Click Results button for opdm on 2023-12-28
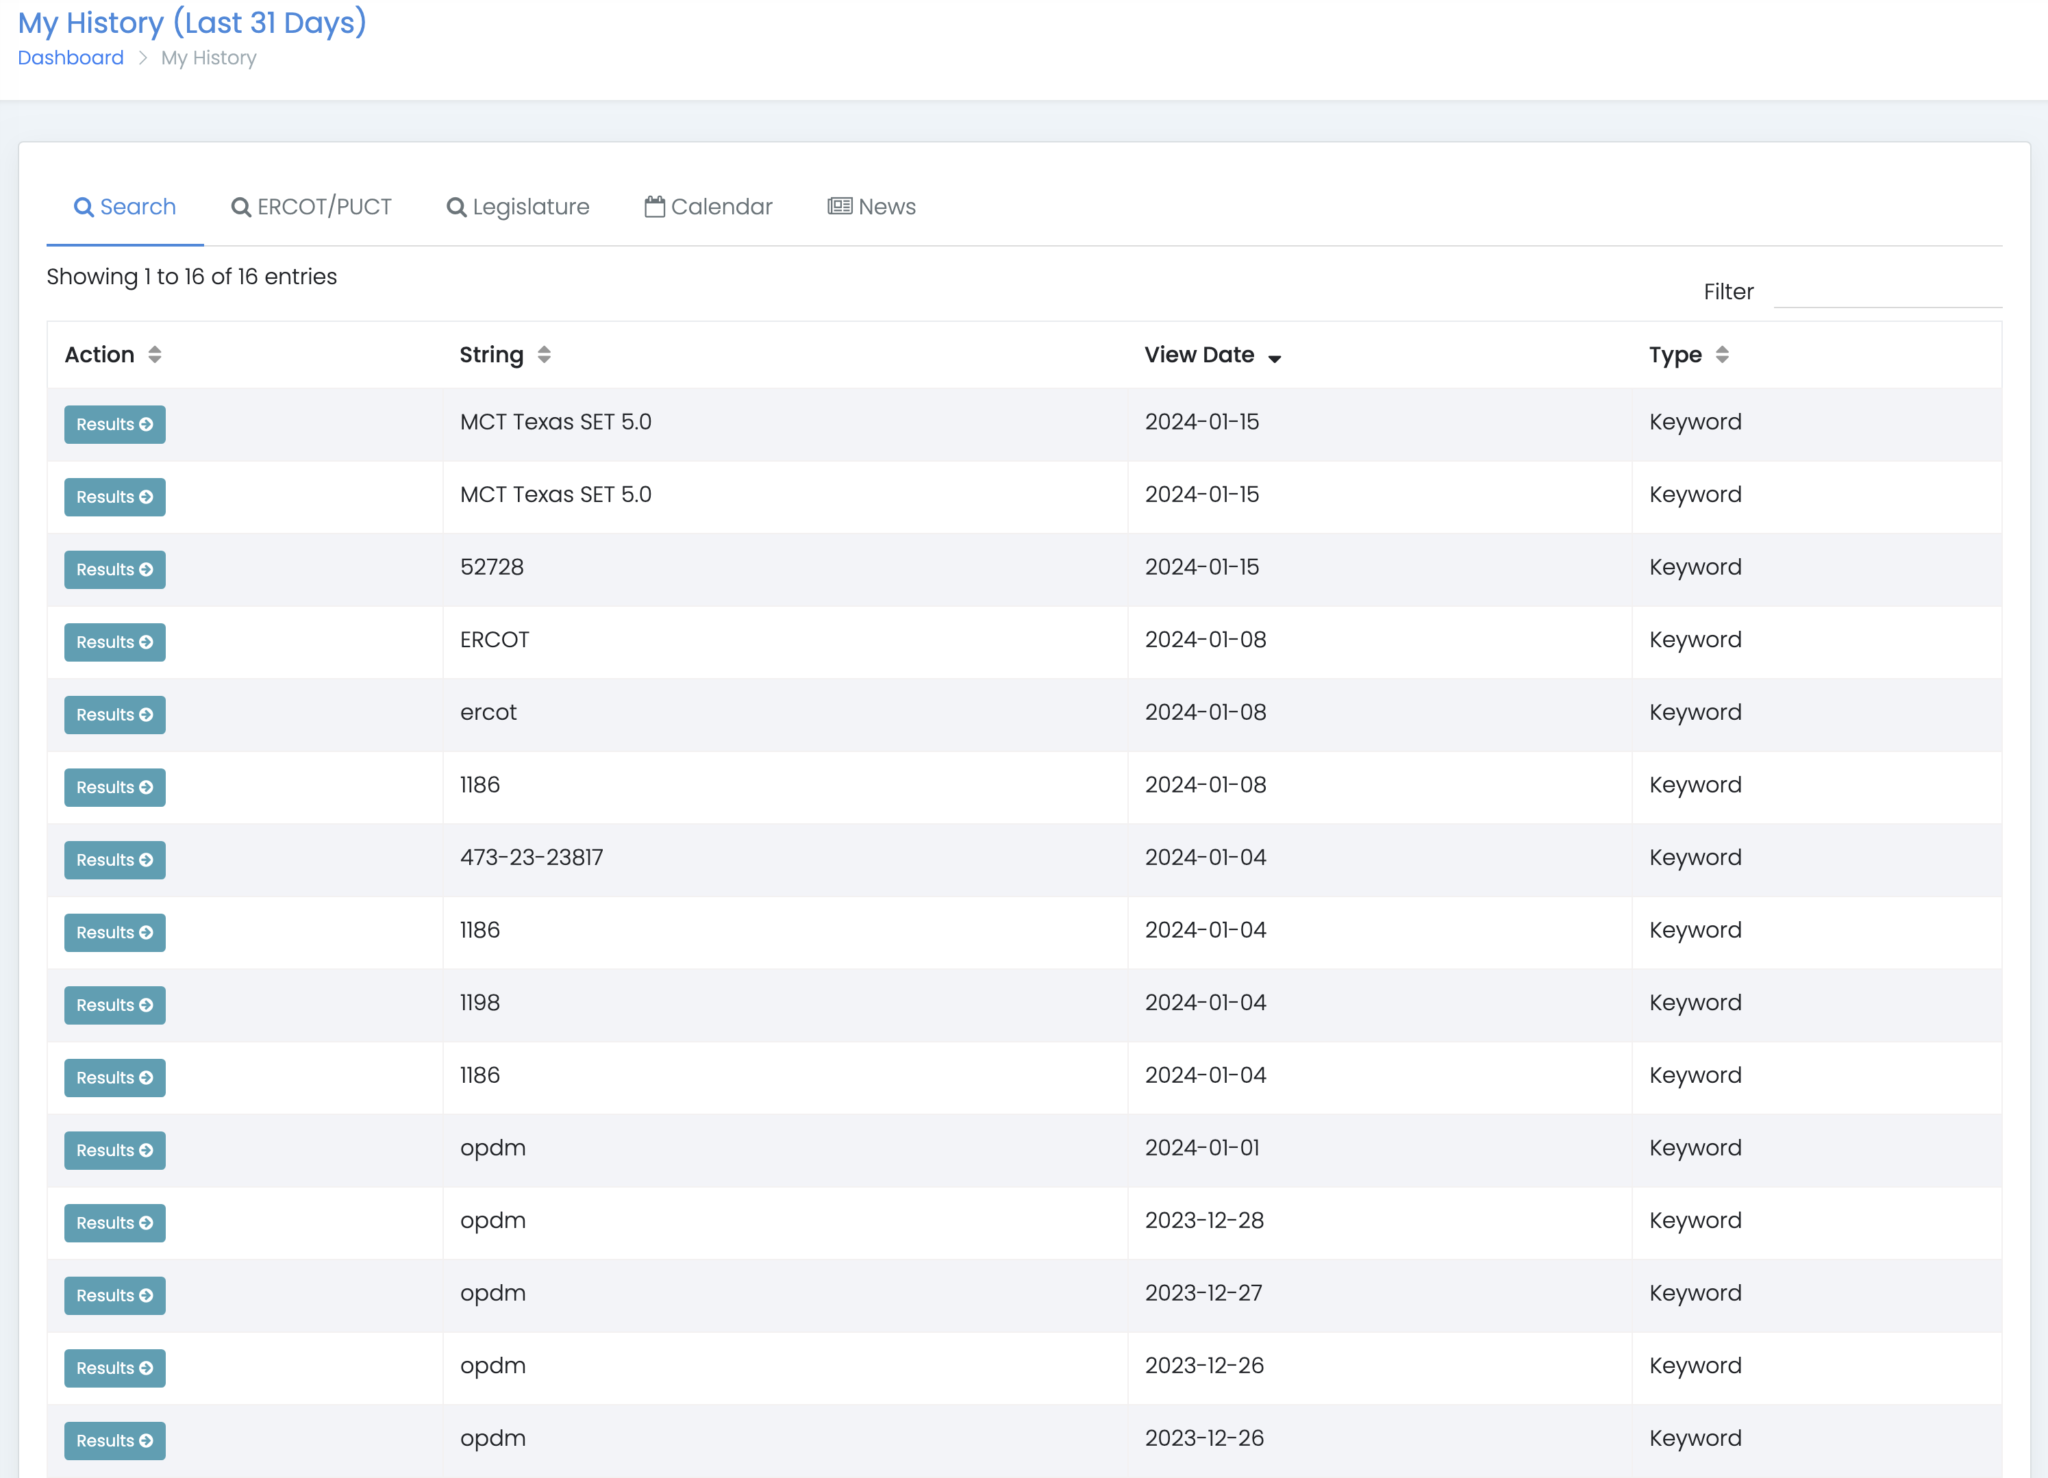The width and height of the screenshot is (2048, 1478). click(x=115, y=1223)
